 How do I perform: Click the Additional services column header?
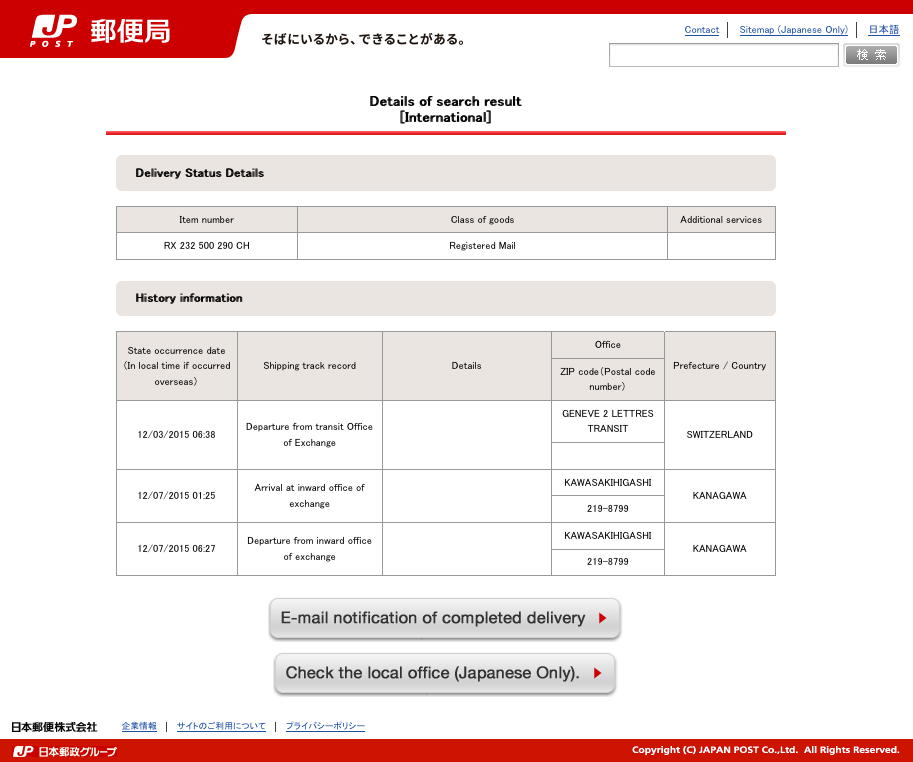tap(721, 219)
